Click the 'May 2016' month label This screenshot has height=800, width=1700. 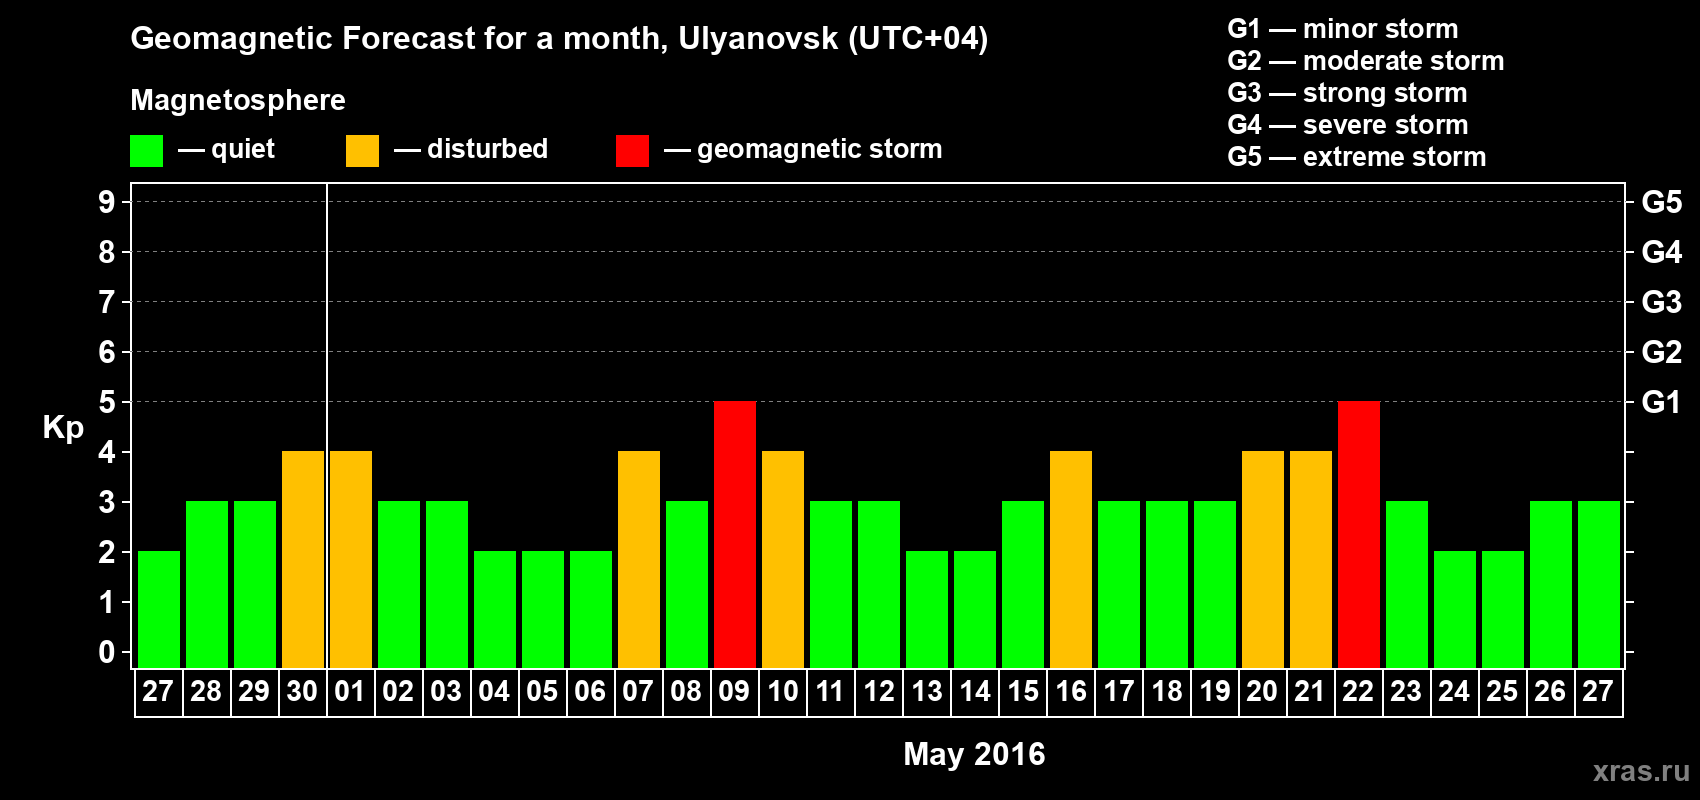pos(974,754)
